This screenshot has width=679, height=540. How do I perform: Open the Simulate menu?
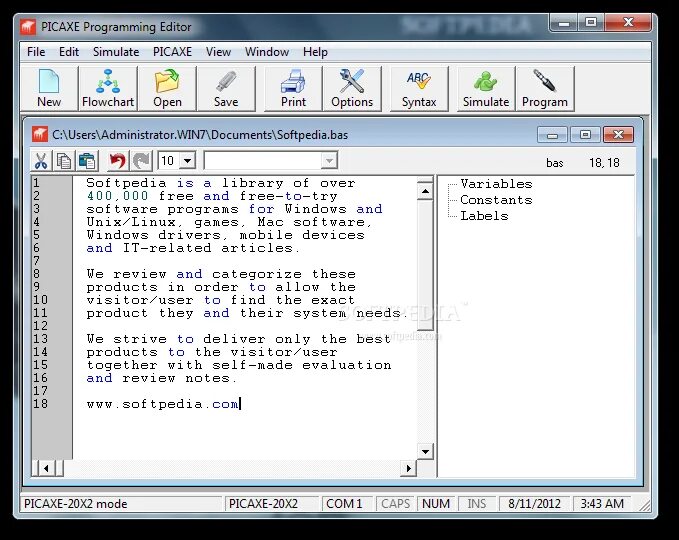(x=116, y=52)
